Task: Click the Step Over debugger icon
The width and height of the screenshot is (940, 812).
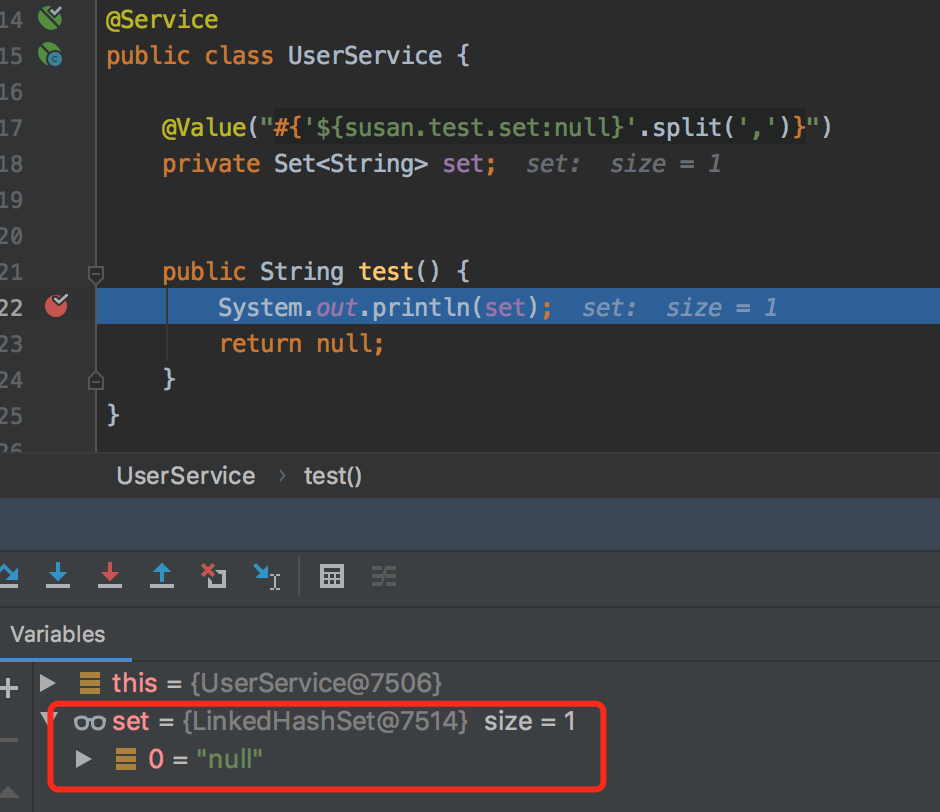Action: tap(8, 575)
